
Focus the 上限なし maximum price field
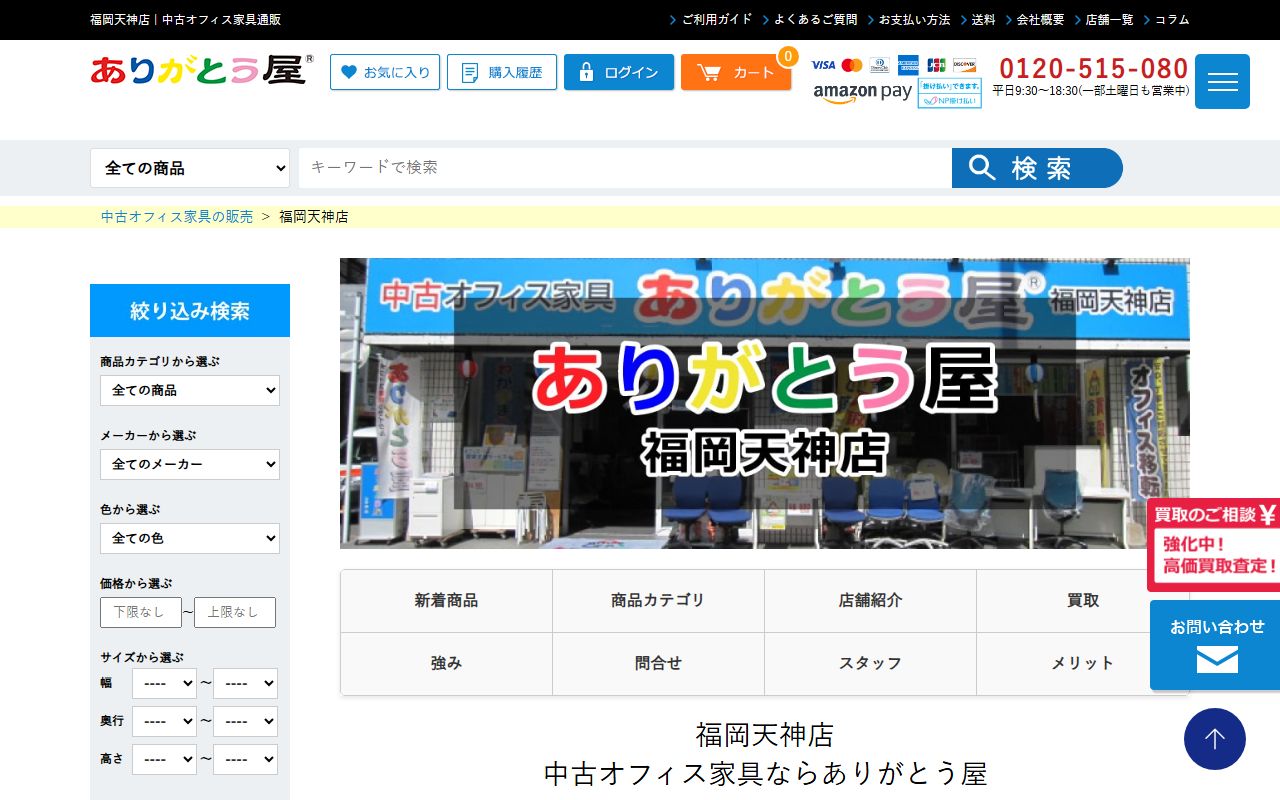[x=235, y=612]
